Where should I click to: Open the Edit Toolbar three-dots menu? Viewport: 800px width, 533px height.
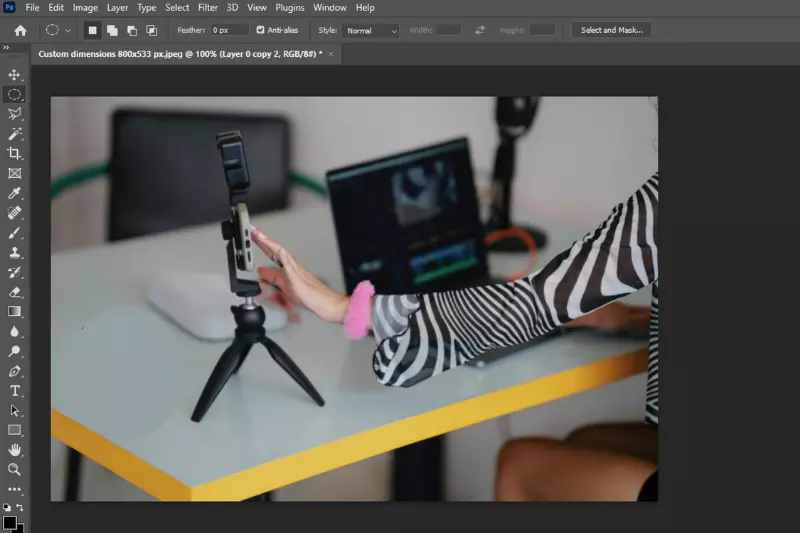pos(14,489)
